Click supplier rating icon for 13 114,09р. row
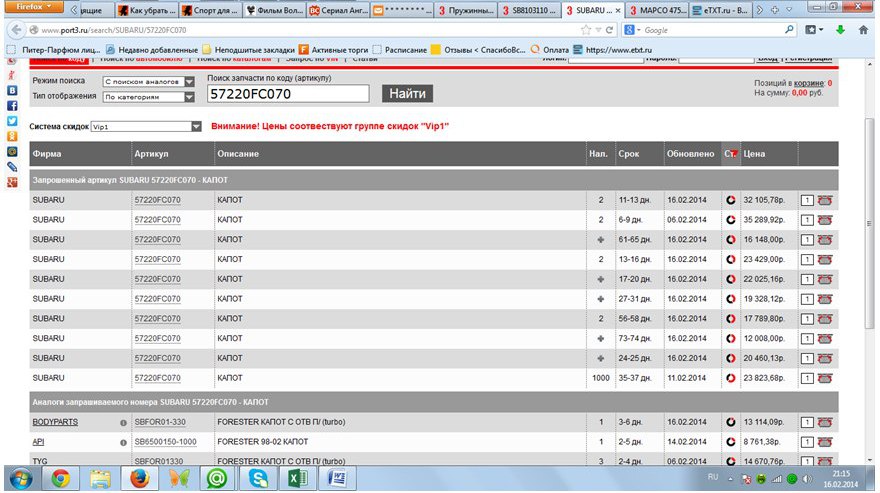The height and width of the screenshot is (493, 880). pos(730,422)
